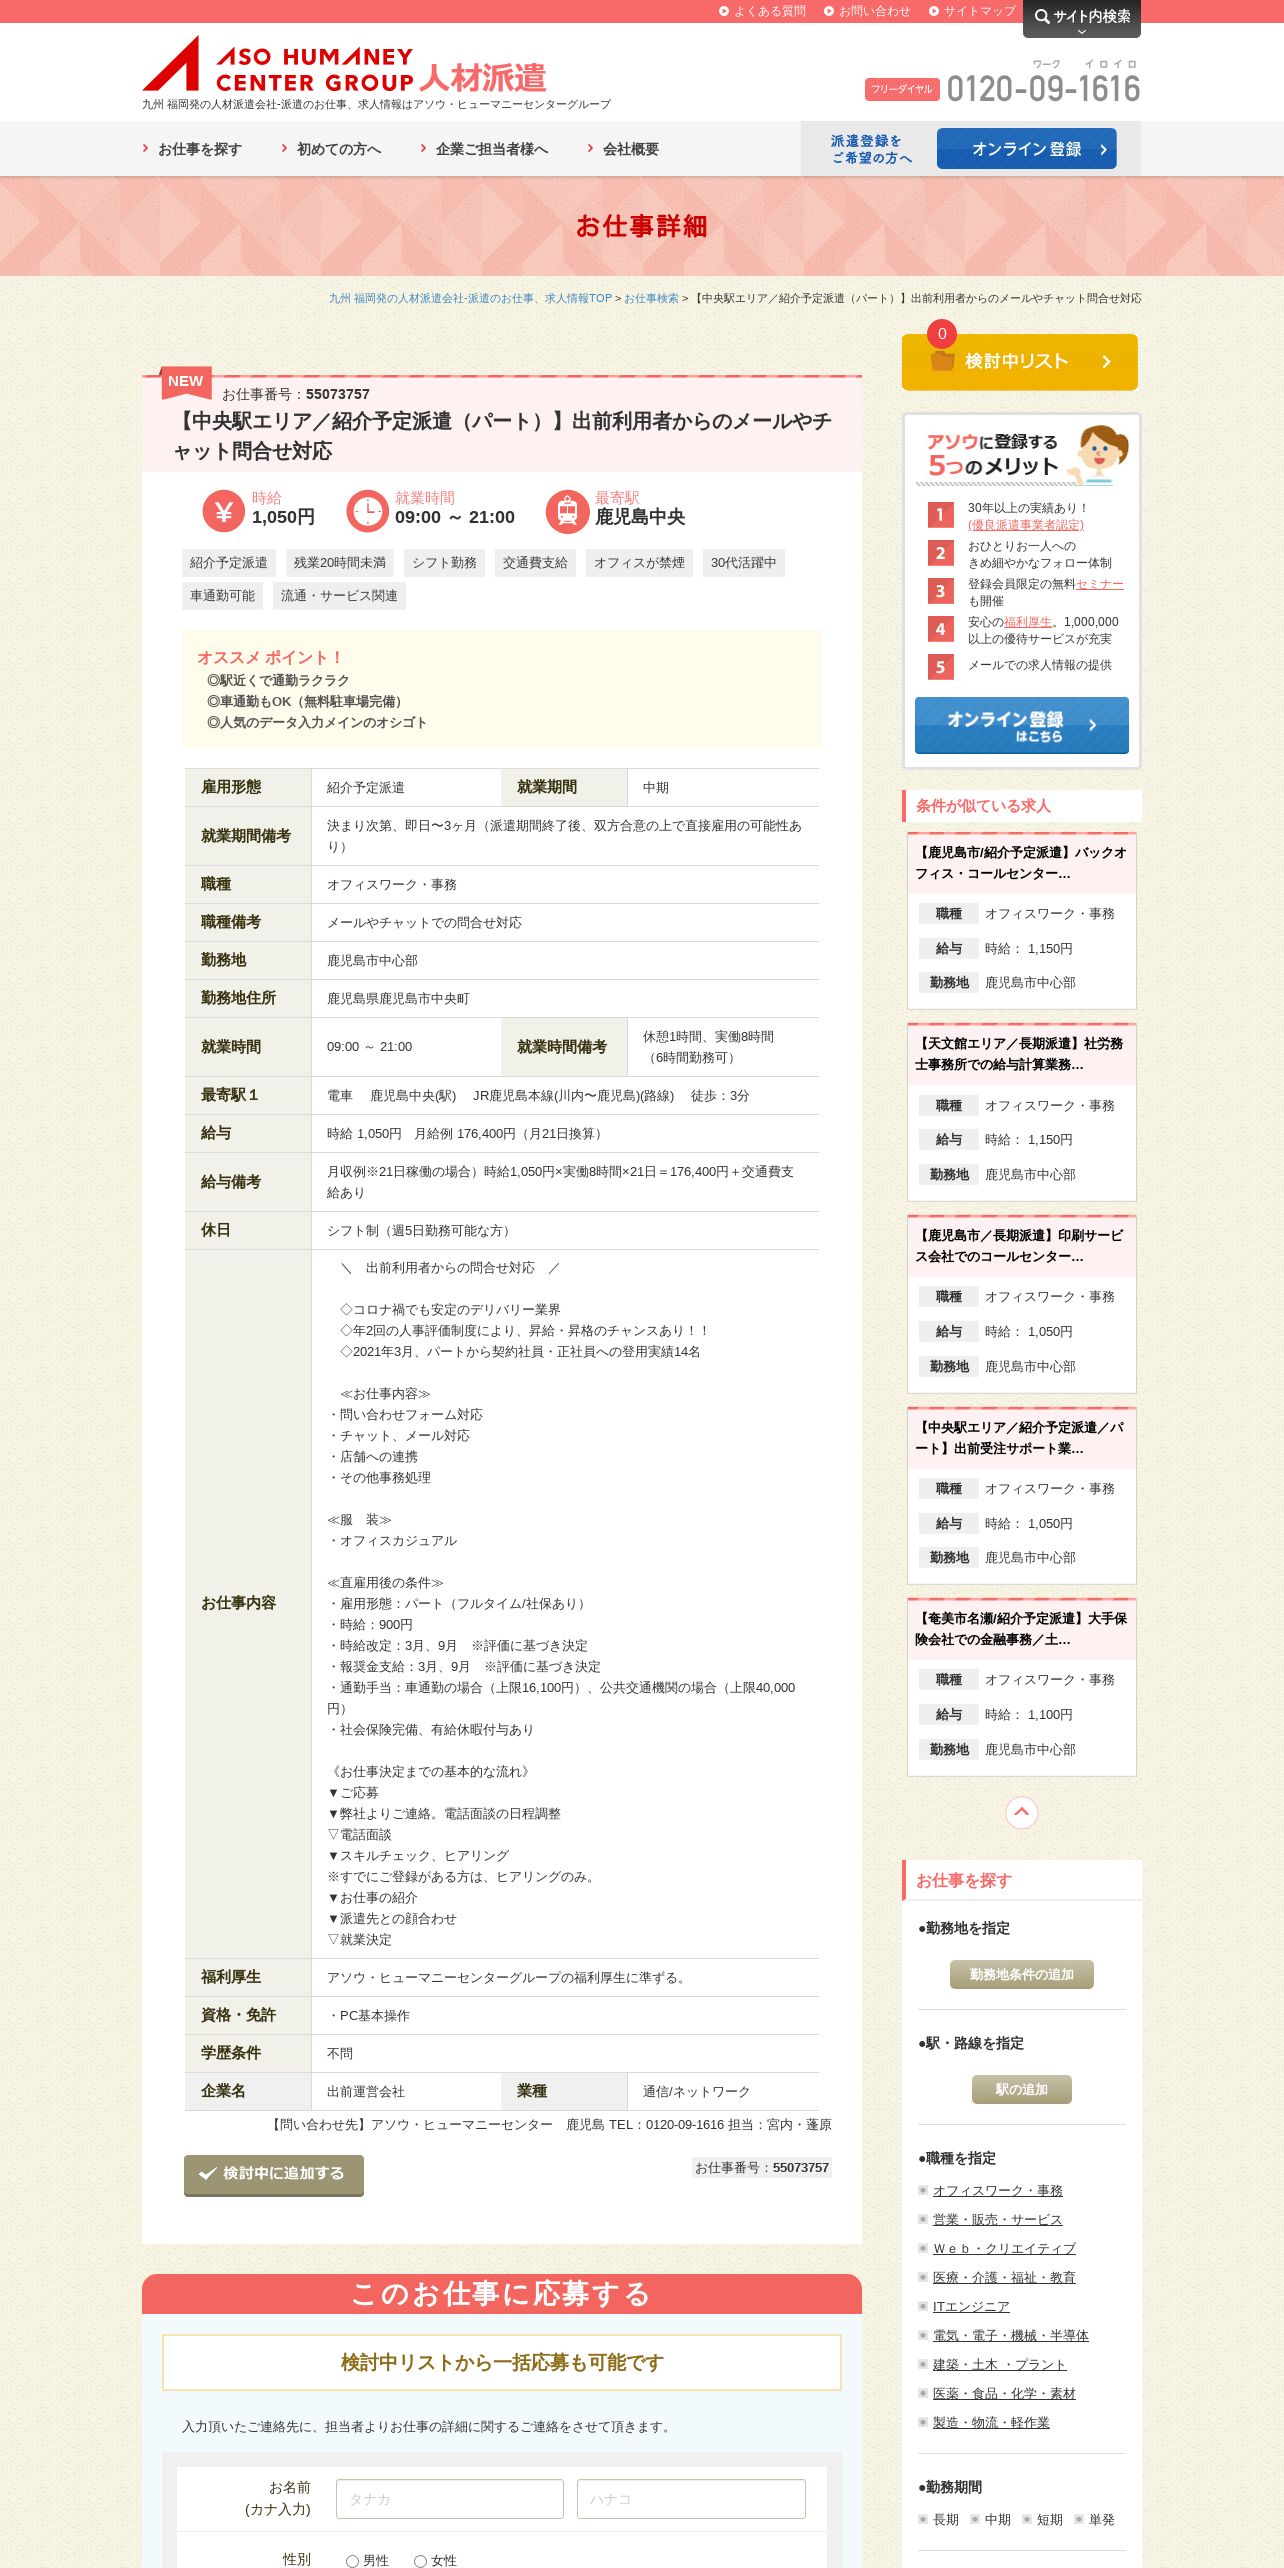
Task: Click the 交通費支給 tag
Action: [x=535, y=563]
